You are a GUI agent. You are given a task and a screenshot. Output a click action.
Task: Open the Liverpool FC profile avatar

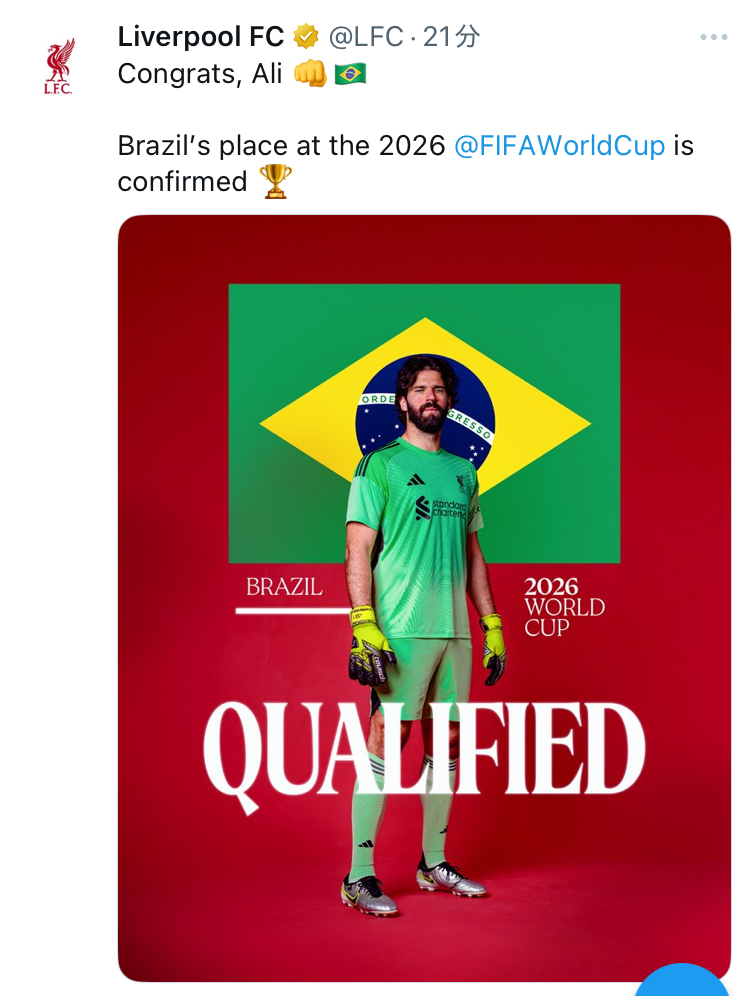[58, 65]
